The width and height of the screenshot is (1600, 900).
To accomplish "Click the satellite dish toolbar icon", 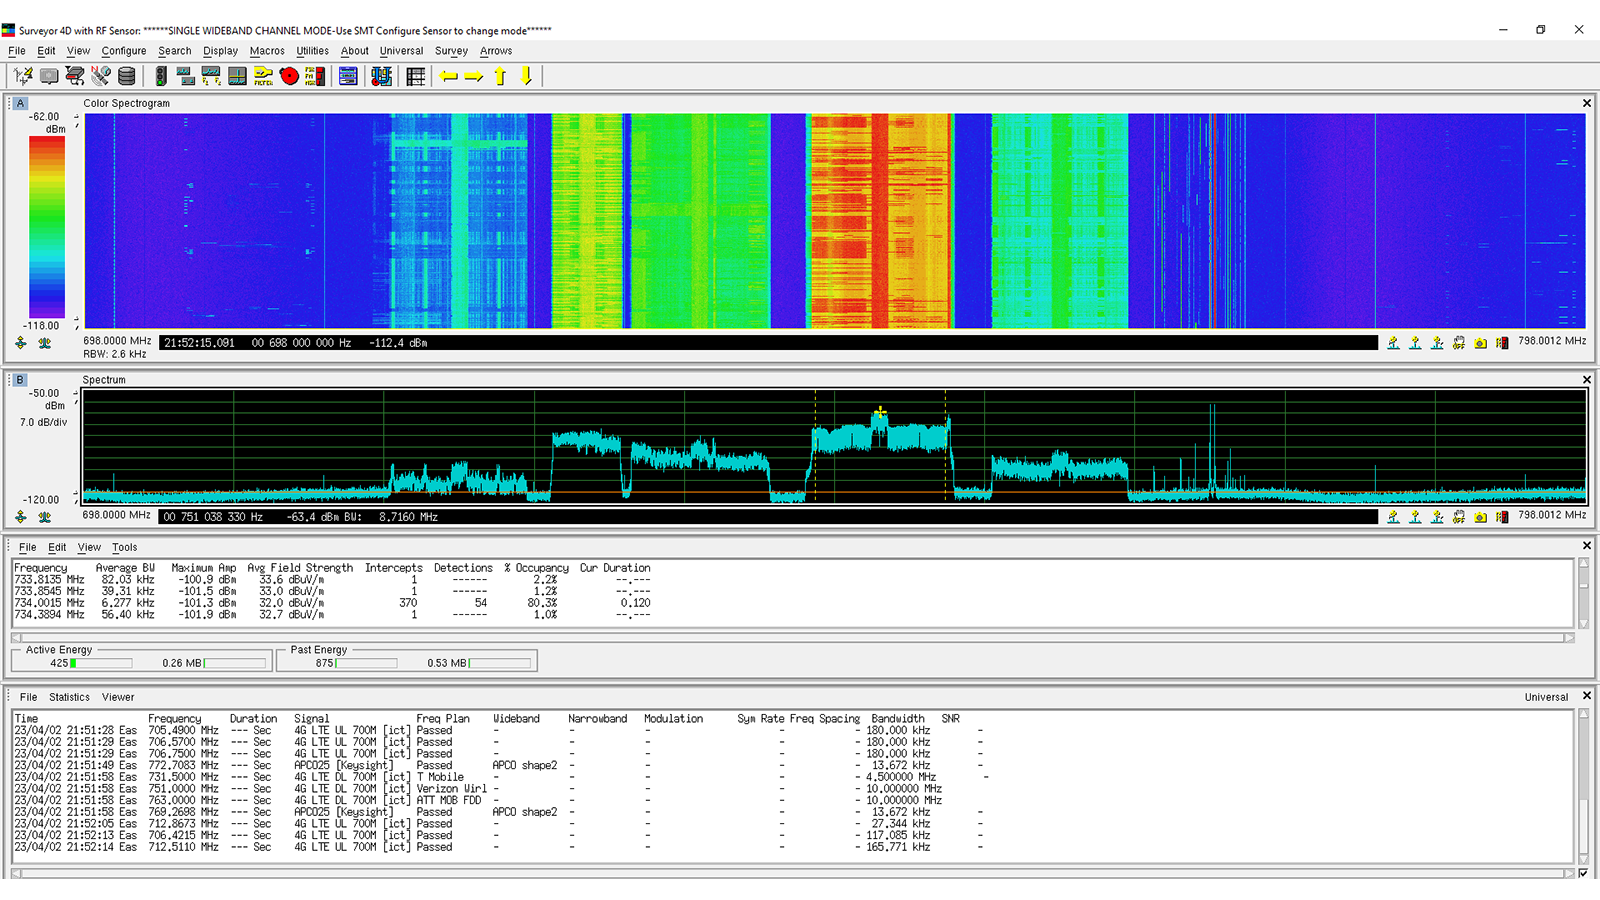I will 101,76.
